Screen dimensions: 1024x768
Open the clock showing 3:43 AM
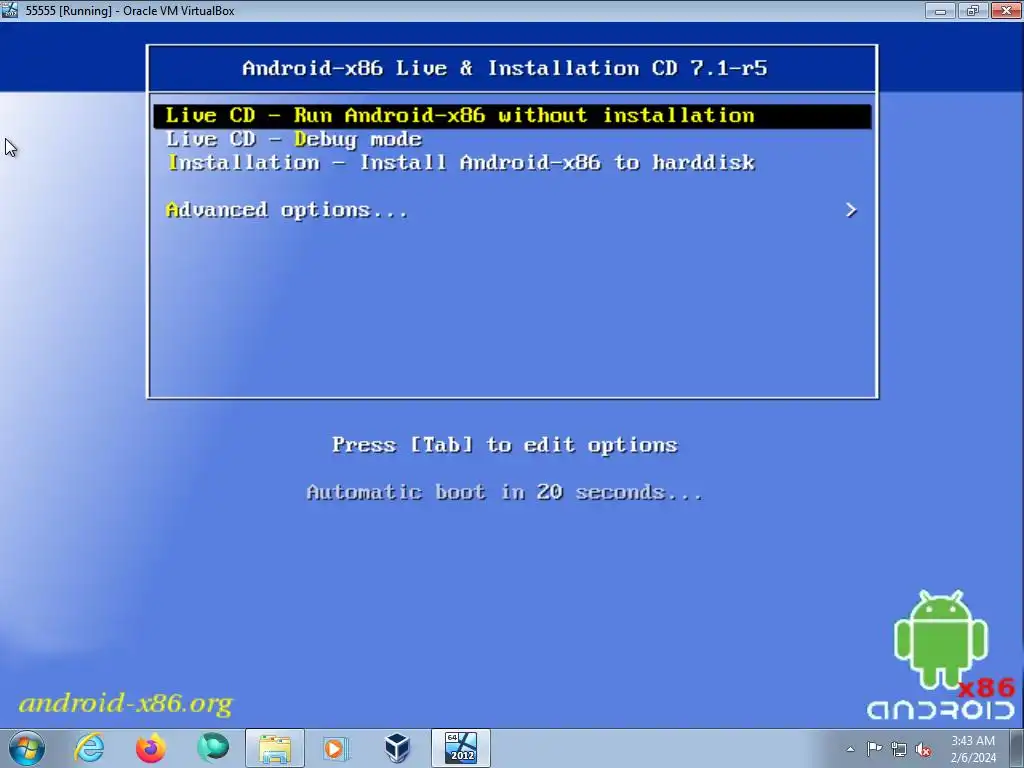[x=973, y=749]
